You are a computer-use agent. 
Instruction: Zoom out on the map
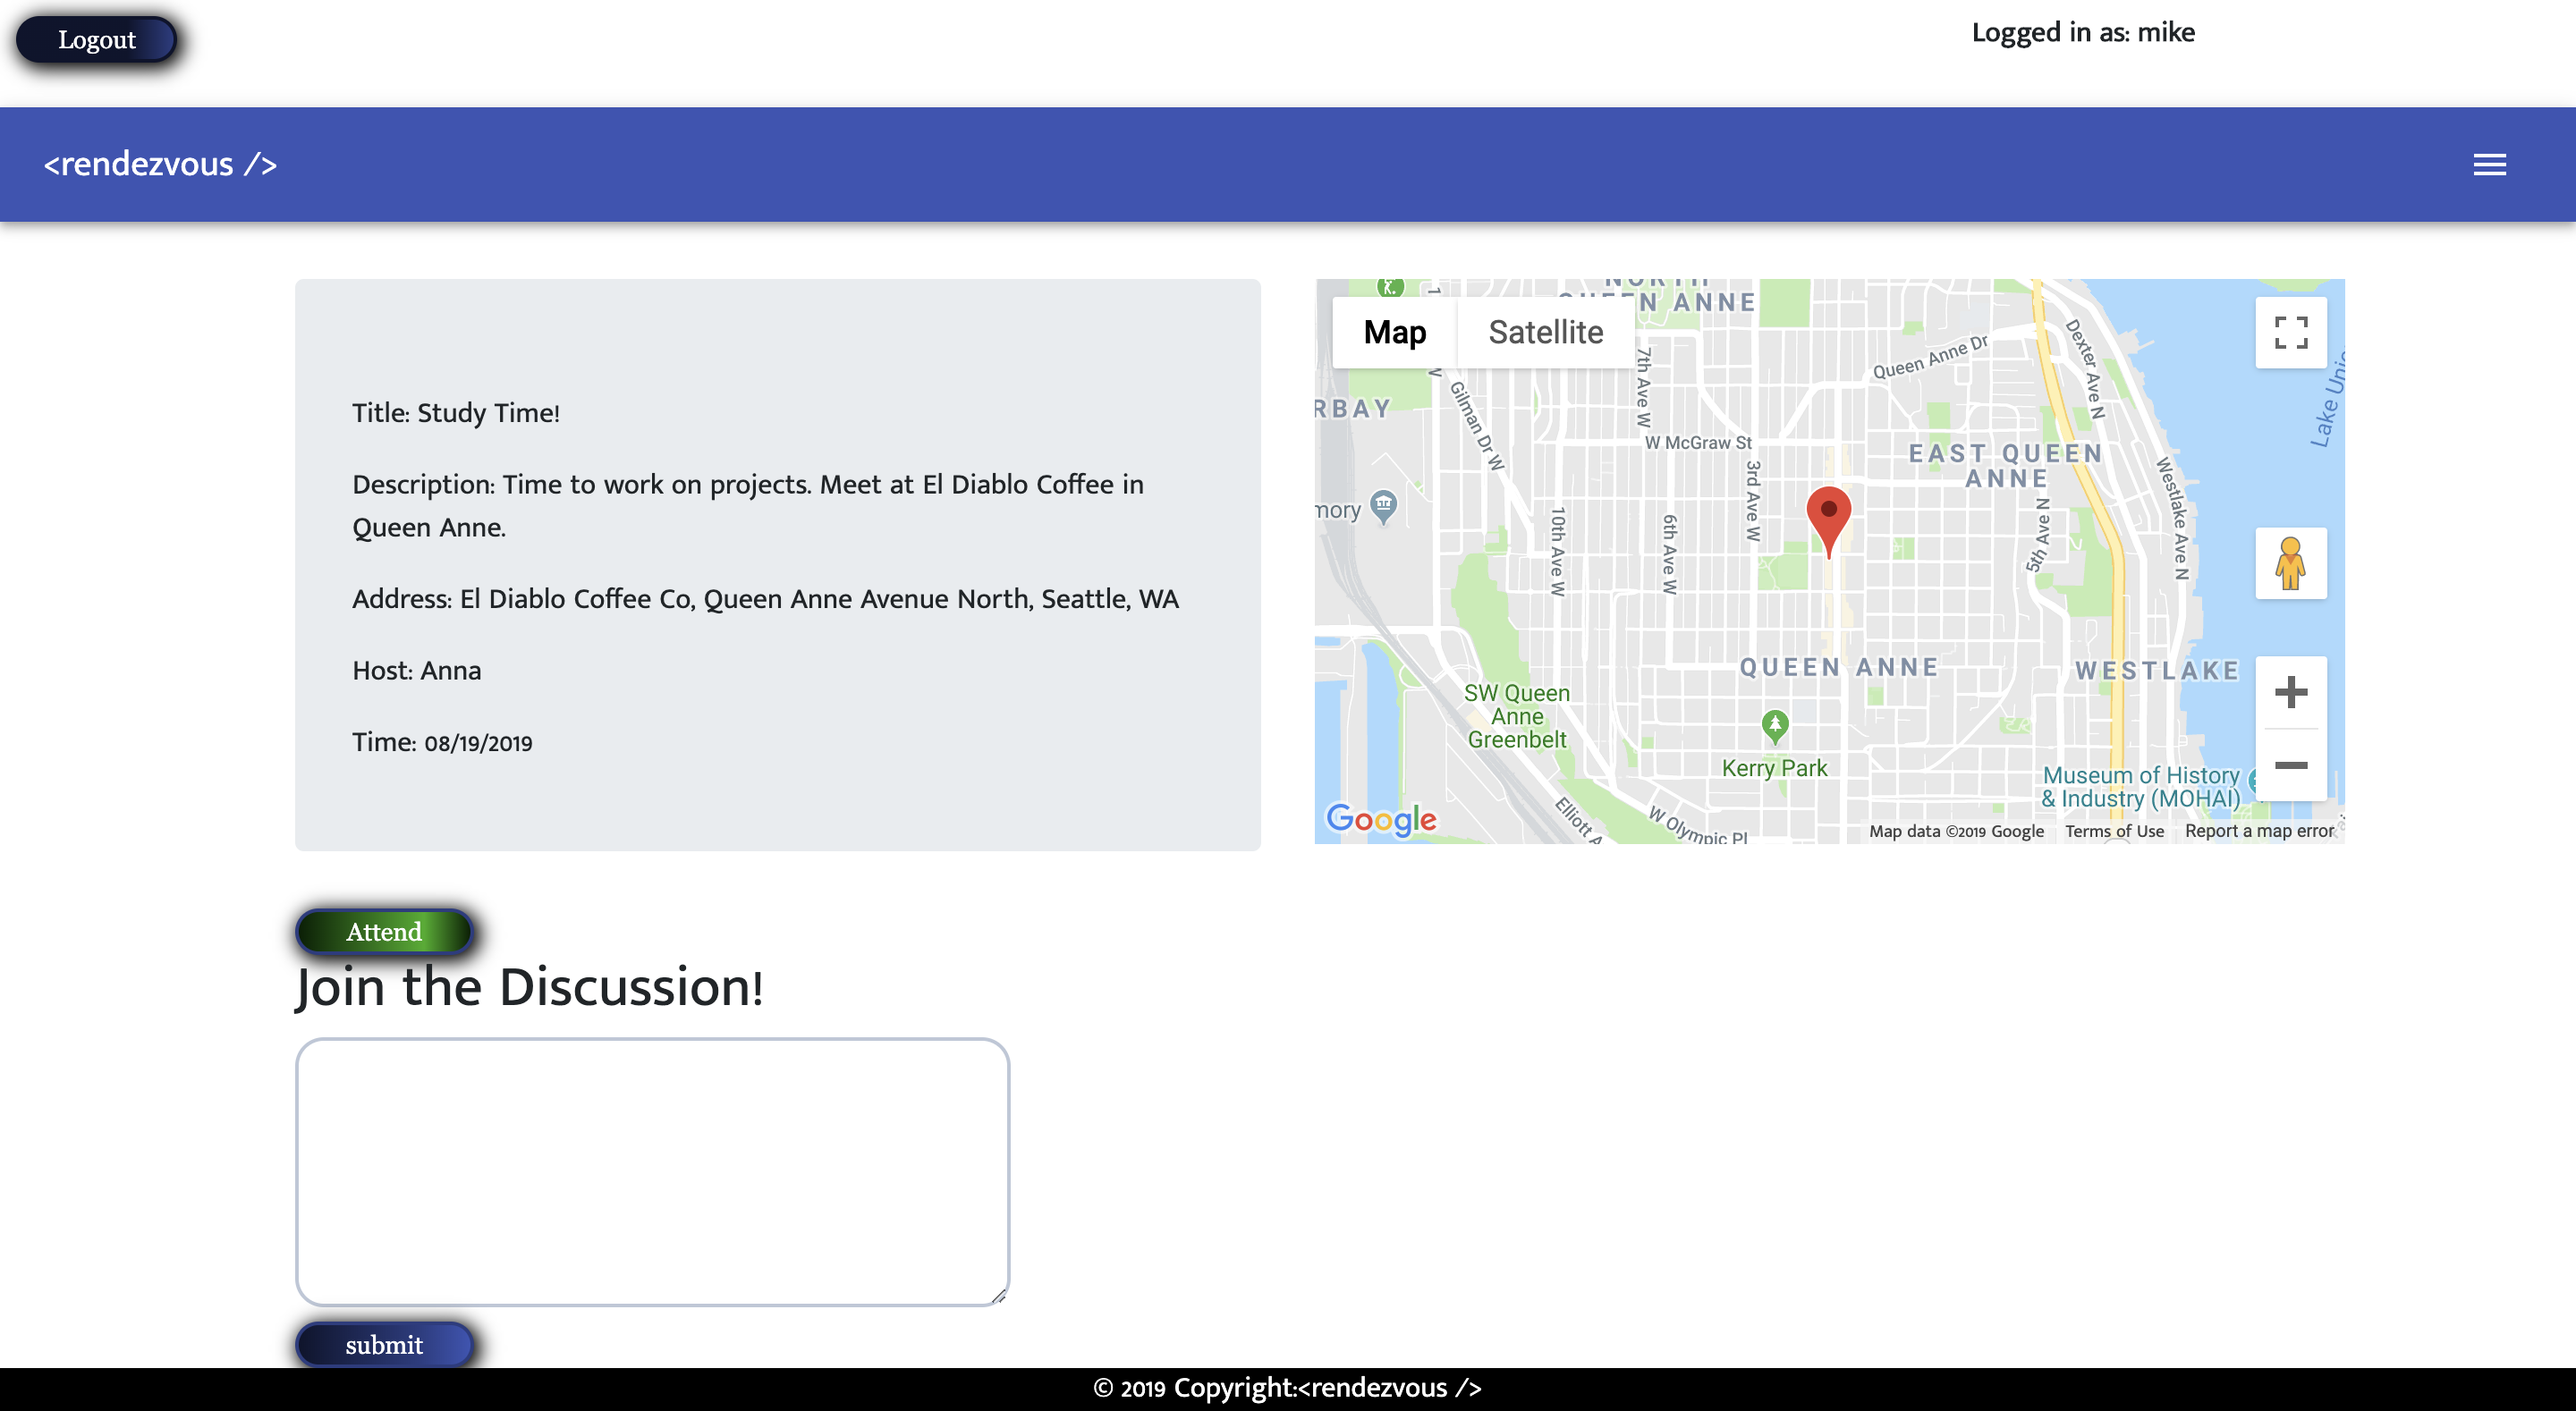coord(2290,766)
